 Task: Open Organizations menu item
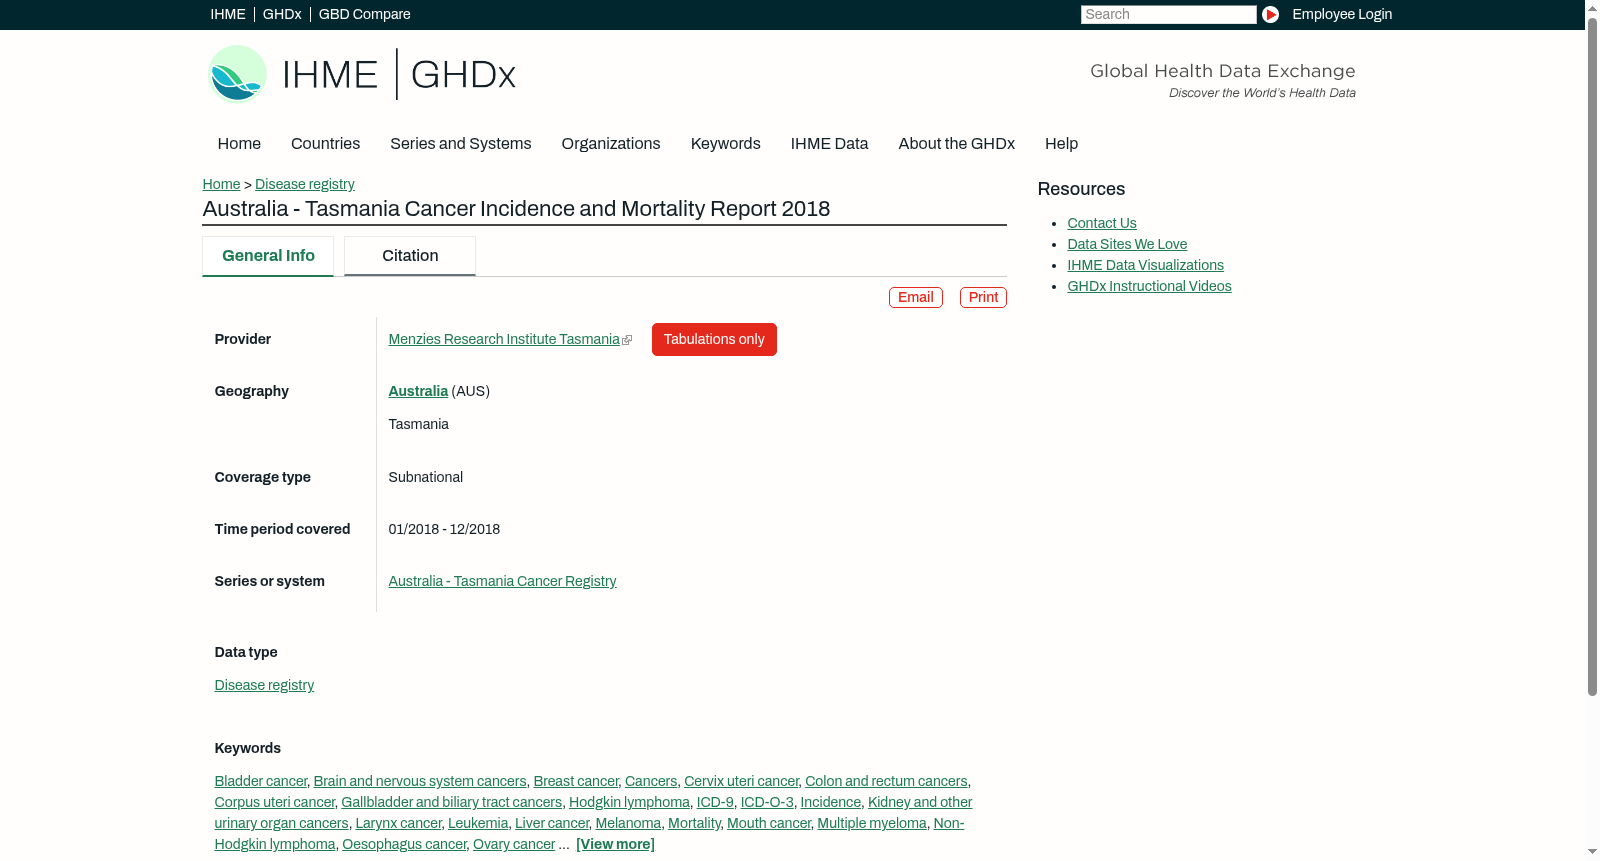(x=611, y=144)
